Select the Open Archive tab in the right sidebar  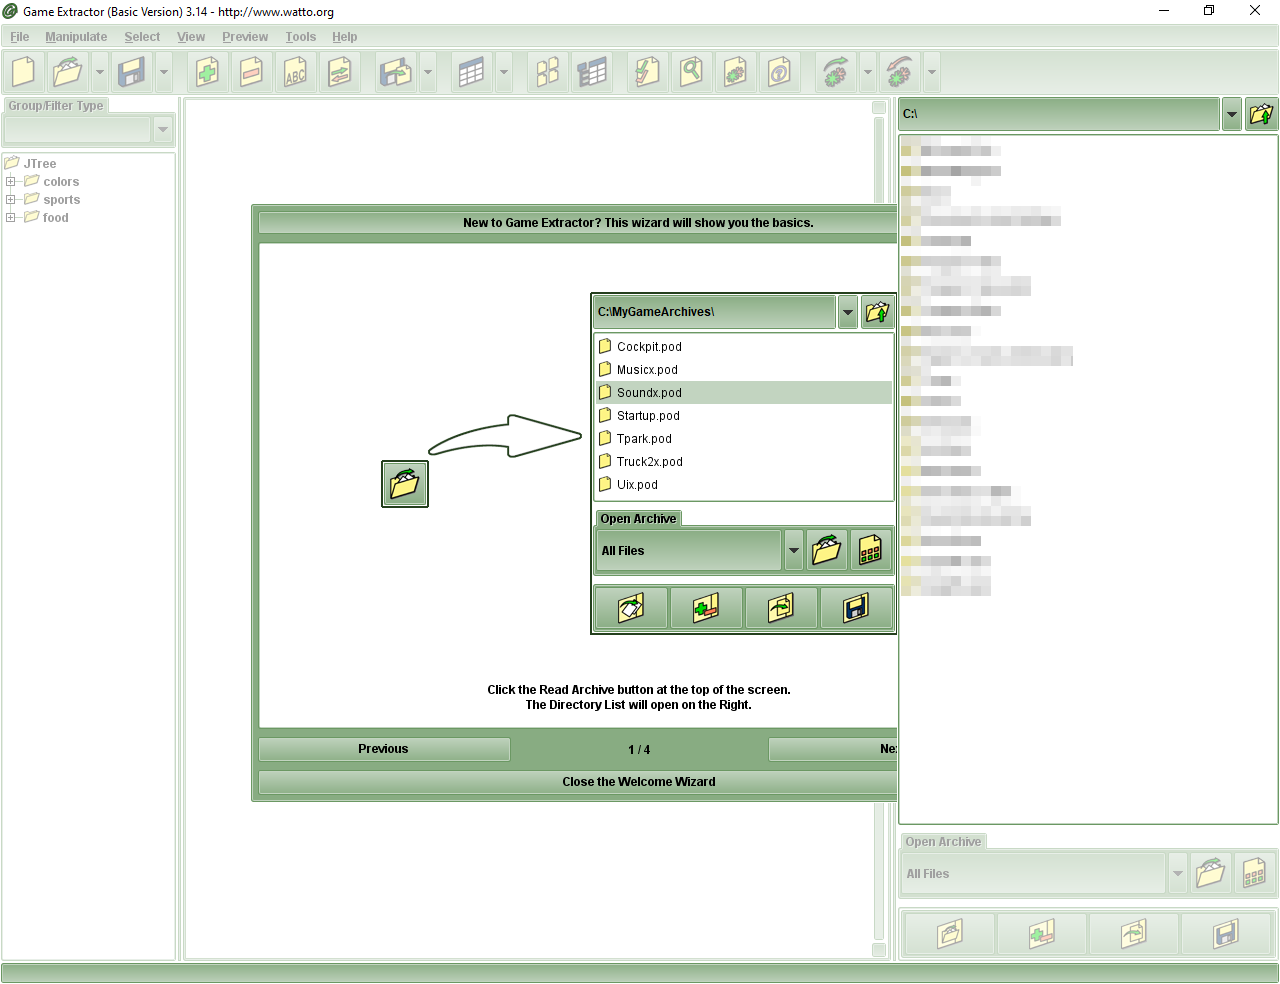click(943, 842)
